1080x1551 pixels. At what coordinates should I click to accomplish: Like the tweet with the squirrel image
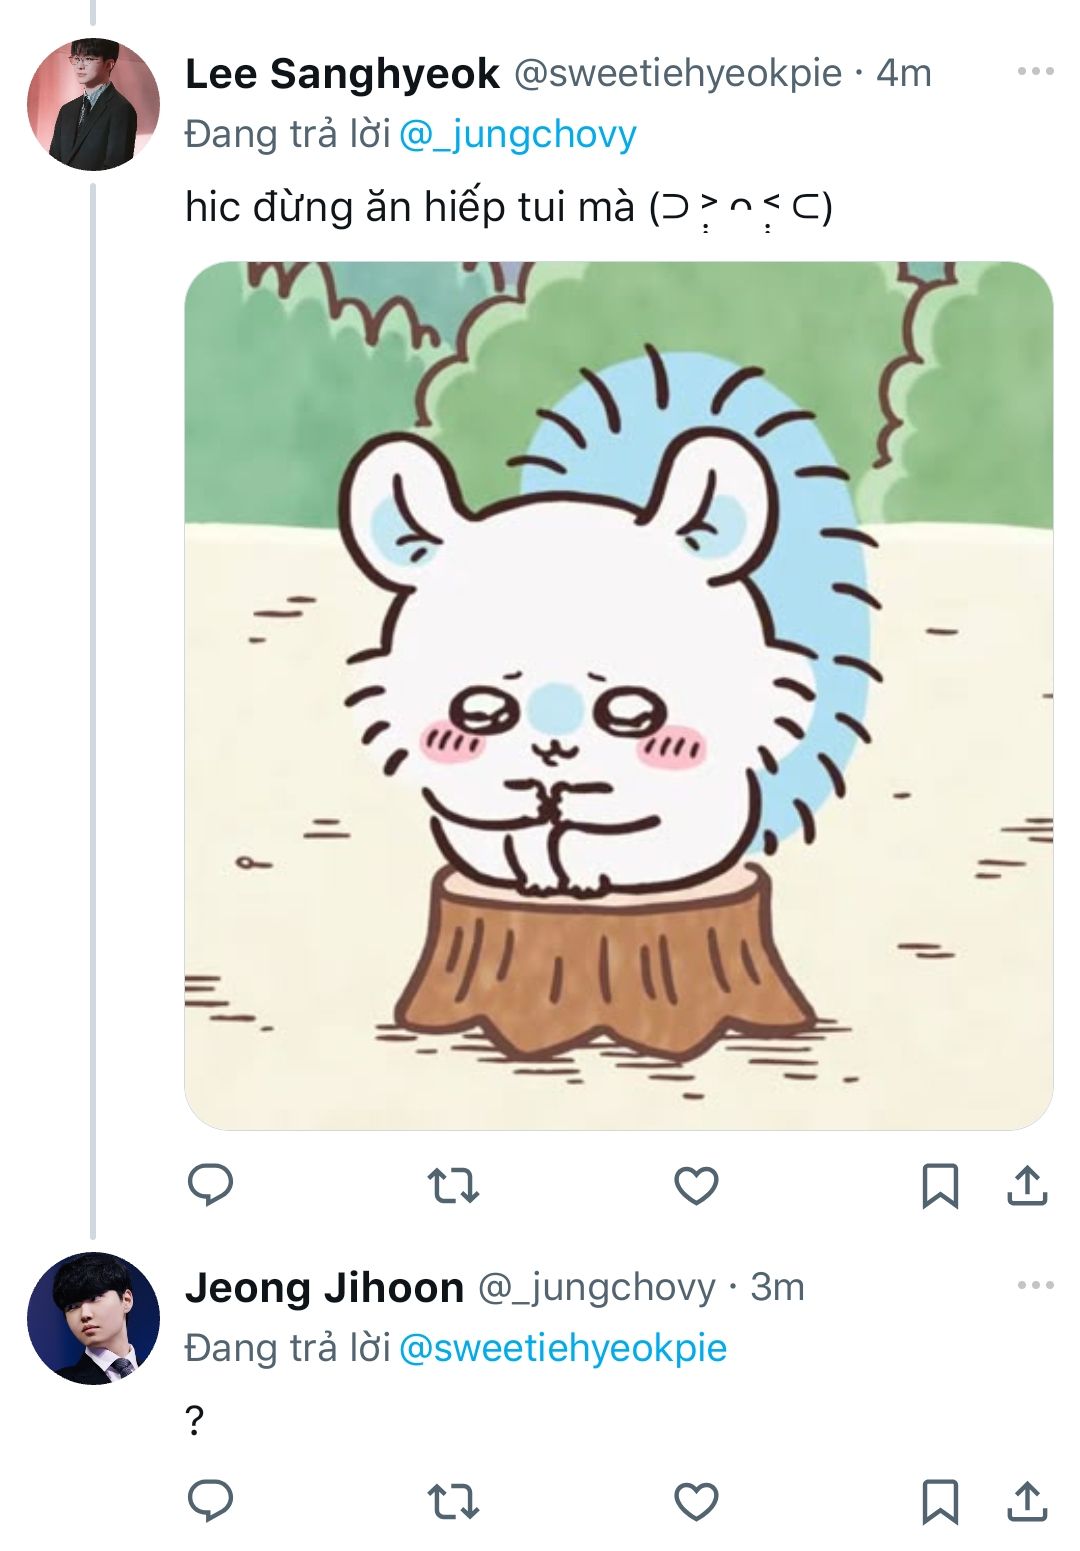tap(696, 1186)
